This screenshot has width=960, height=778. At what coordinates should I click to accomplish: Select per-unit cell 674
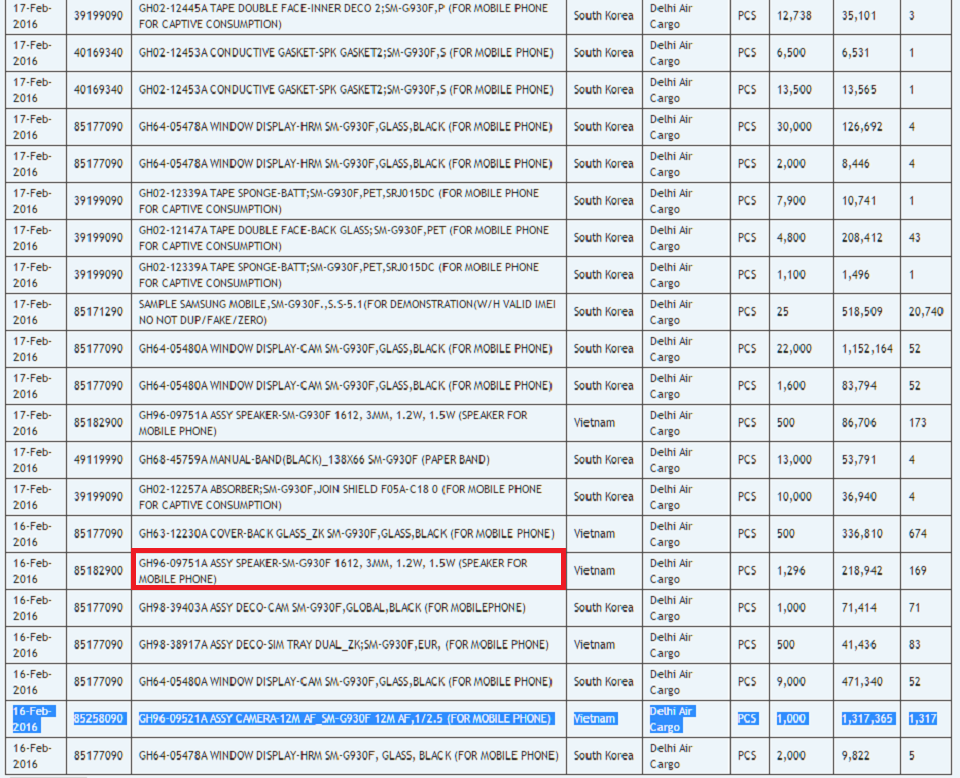pyautogui.click(x=926, y=534)
